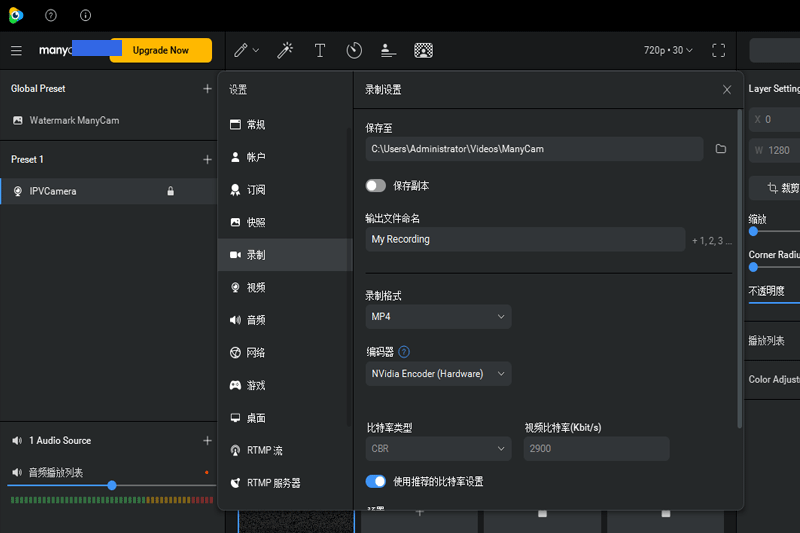
Task: Open the recording format MP4 dropdown
Action: click(438, 317)
